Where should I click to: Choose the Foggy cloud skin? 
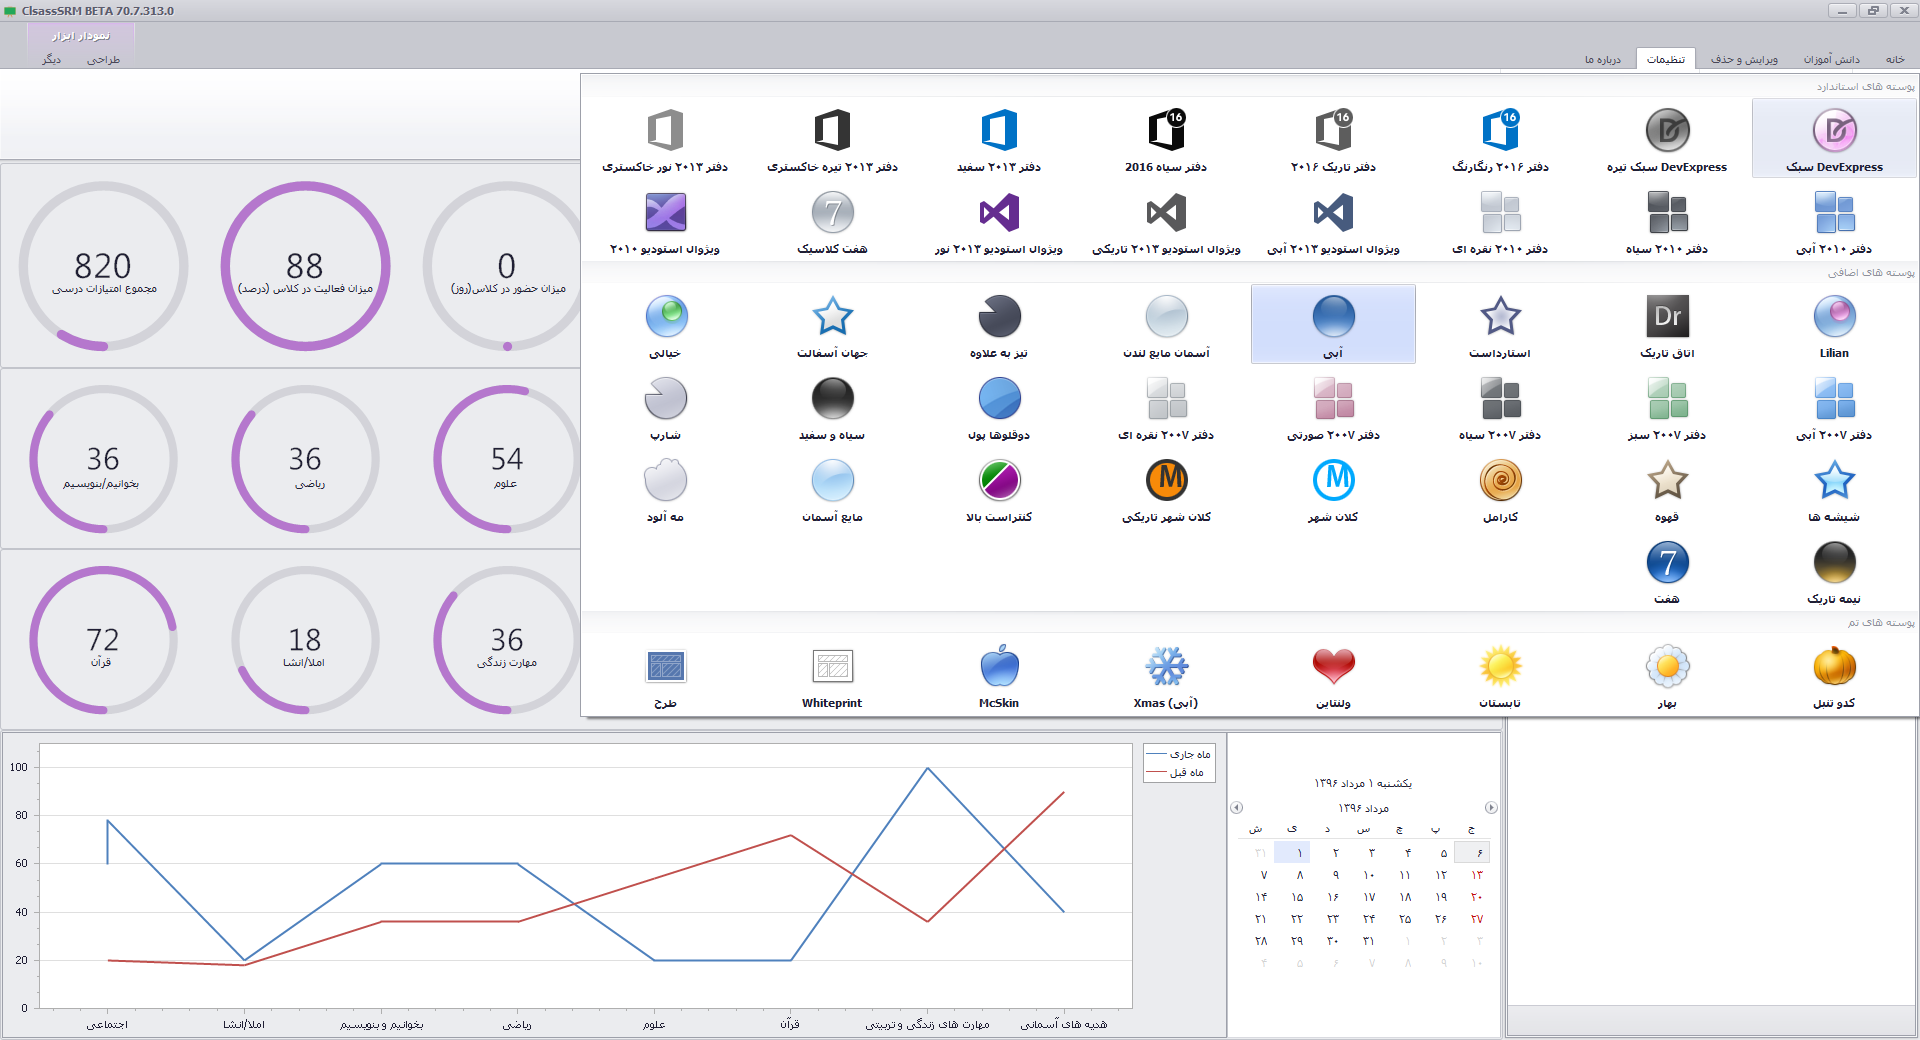click(x=665, y=489)
